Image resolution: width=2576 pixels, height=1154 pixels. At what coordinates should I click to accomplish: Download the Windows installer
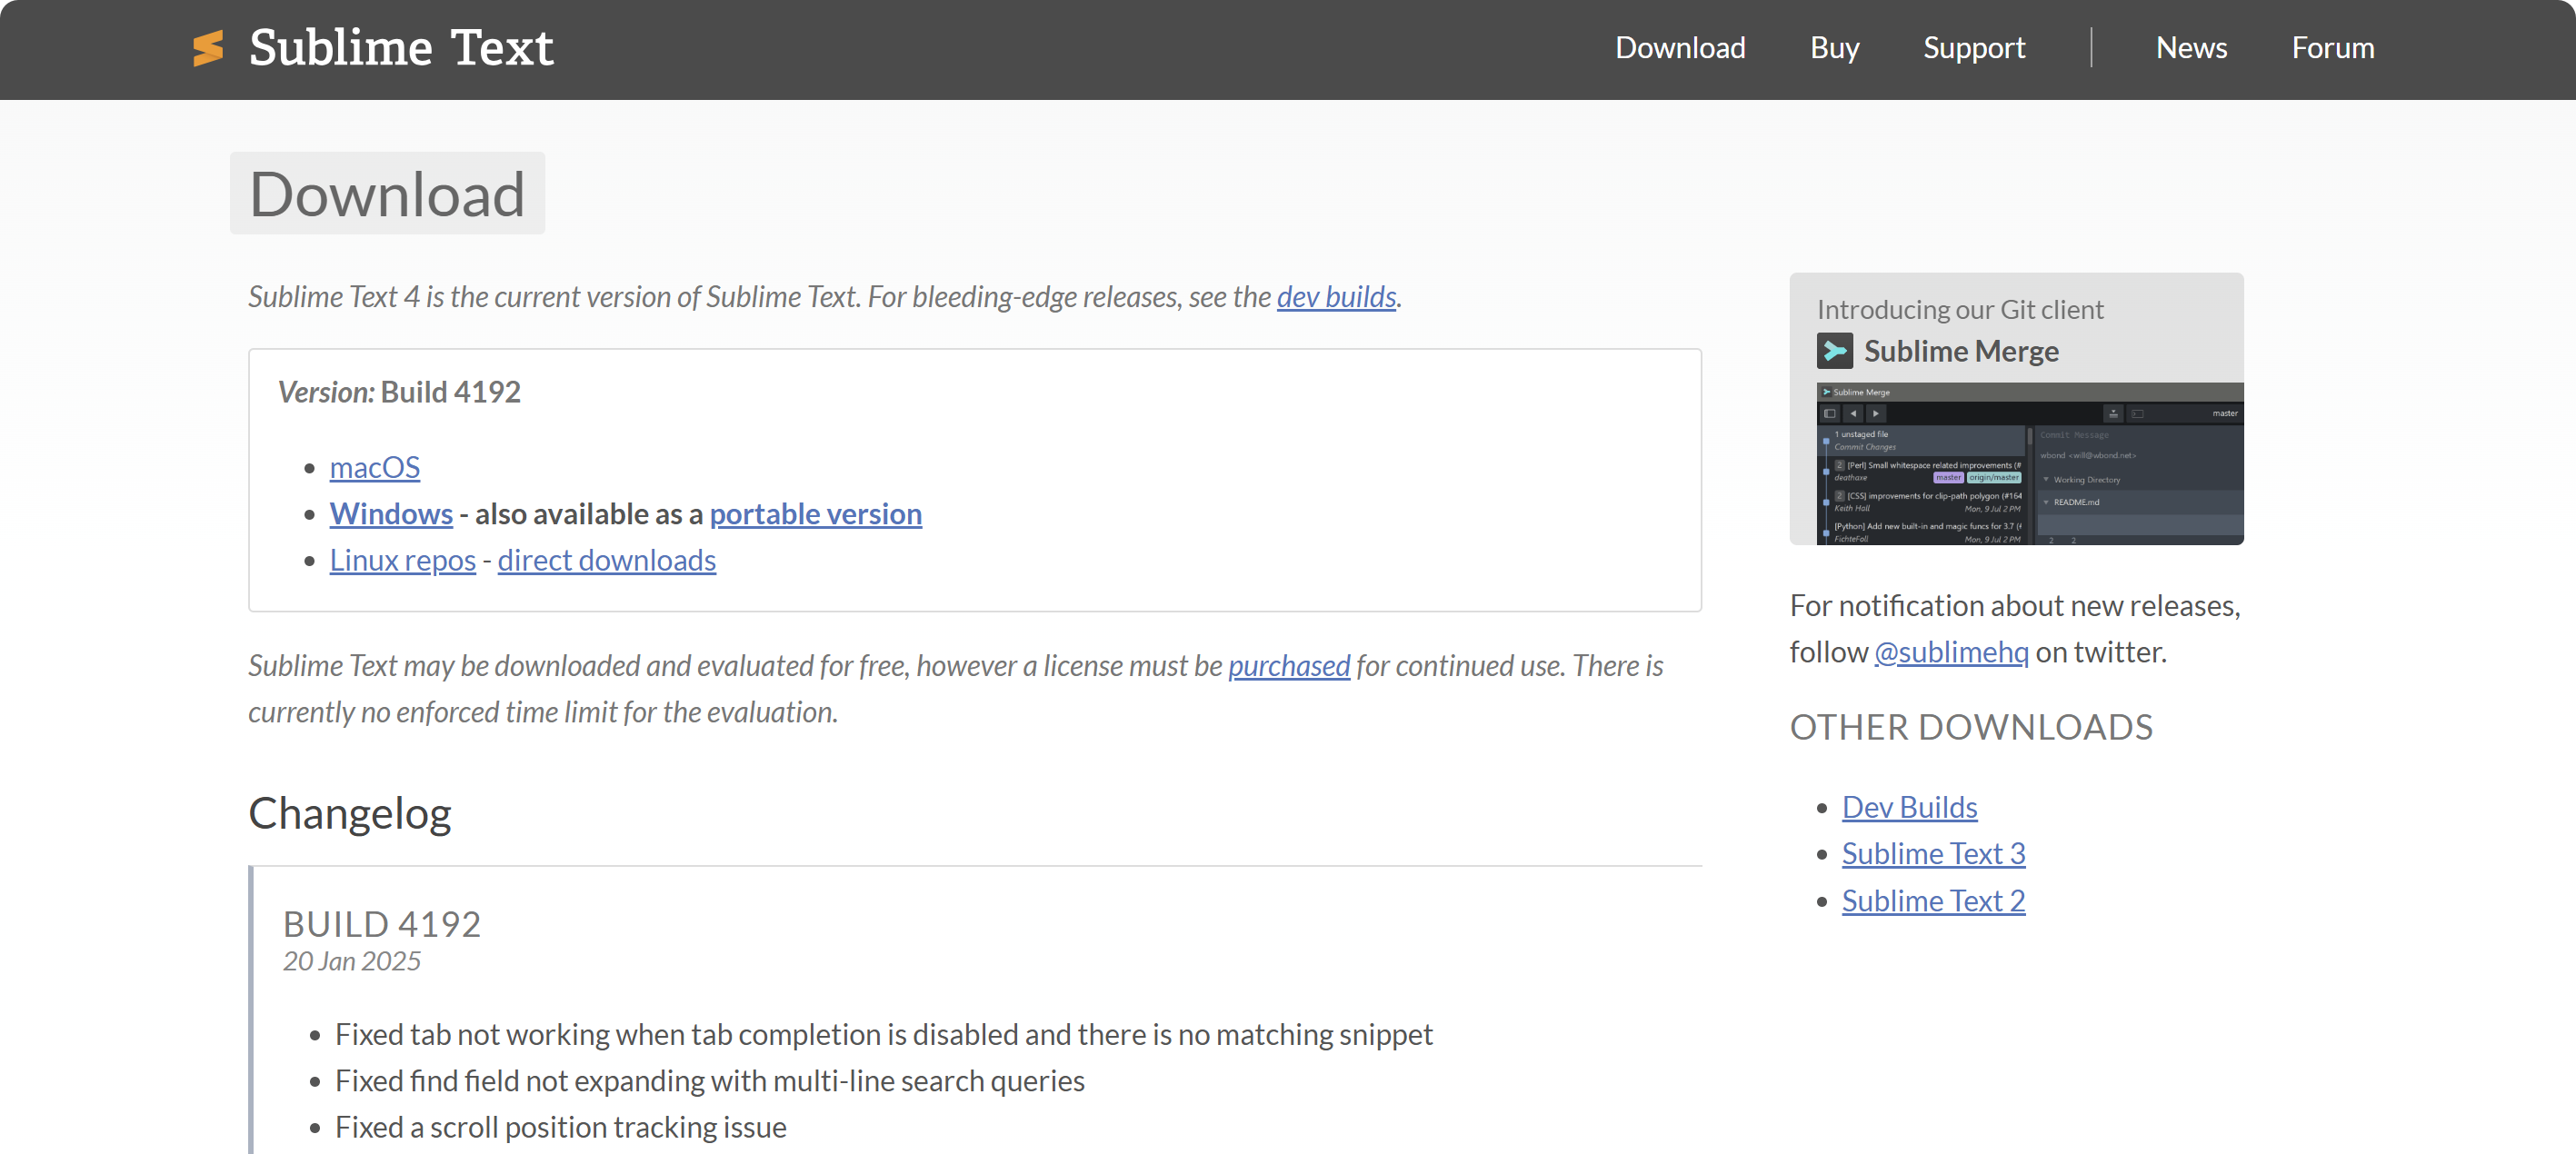pos(391,514)
